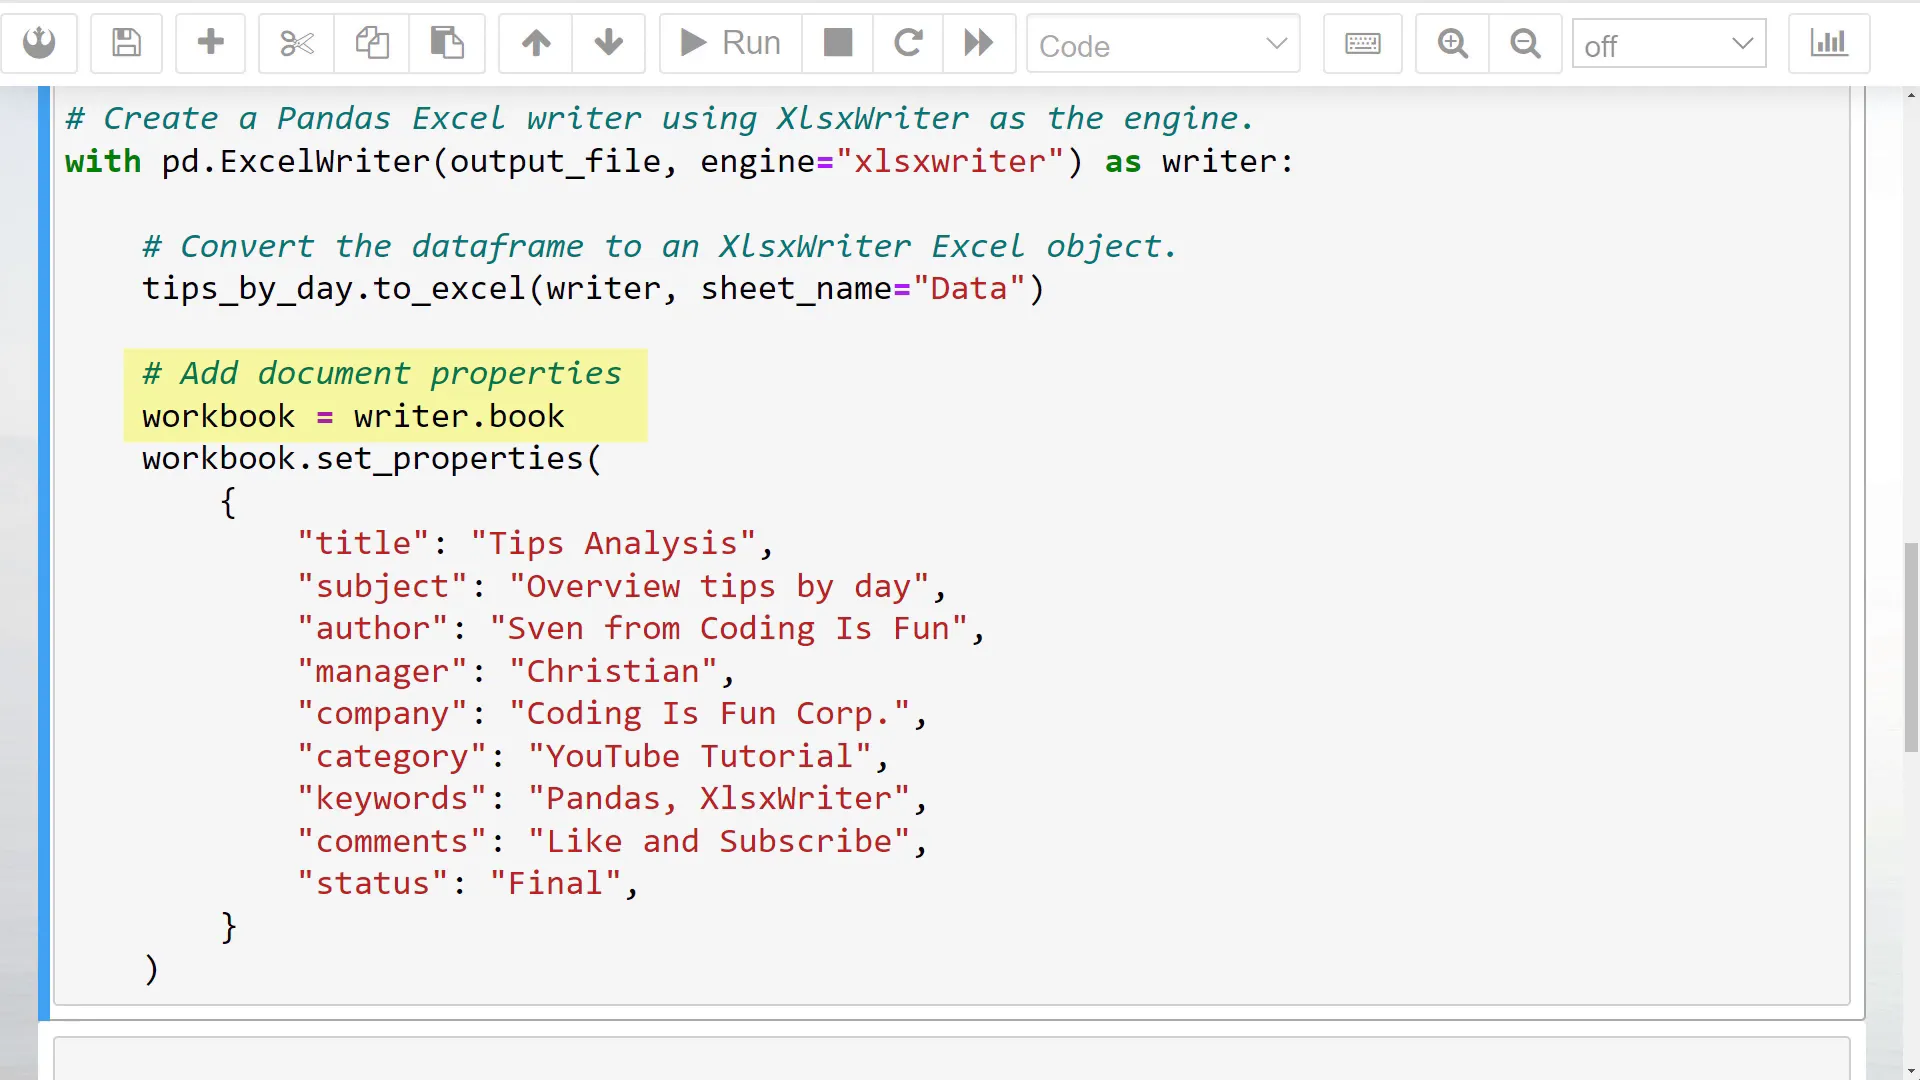Open the 'off' dropdown menu

1667,44
